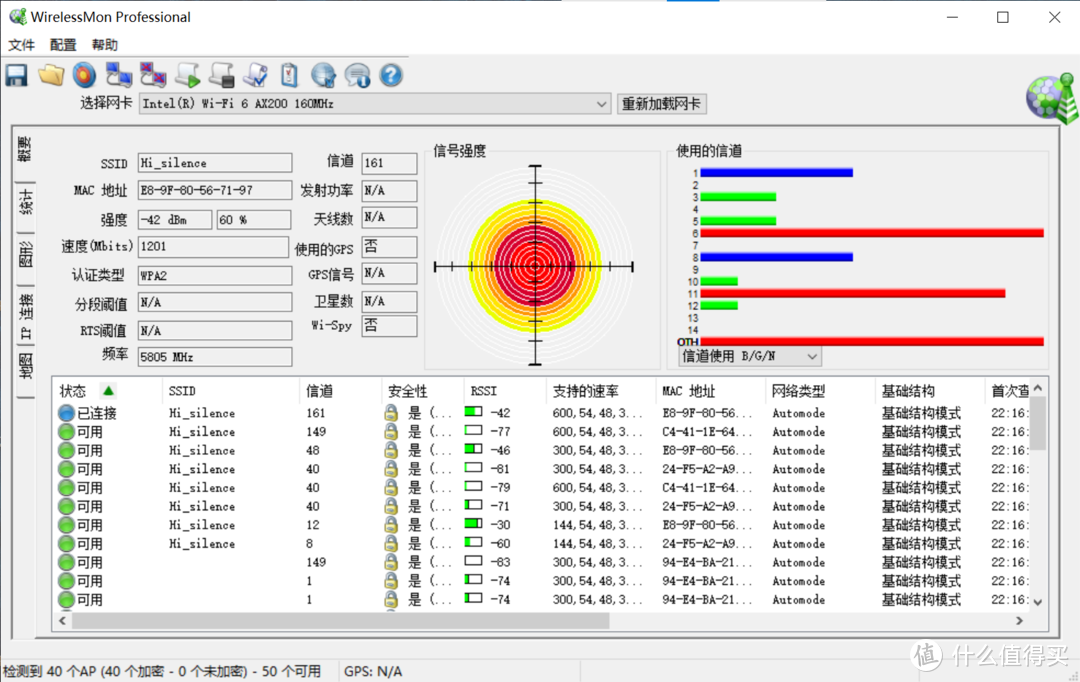Sort the list by the SSID column header
This screenshot has height=682, width=1080.
click(x=231, y=391)
